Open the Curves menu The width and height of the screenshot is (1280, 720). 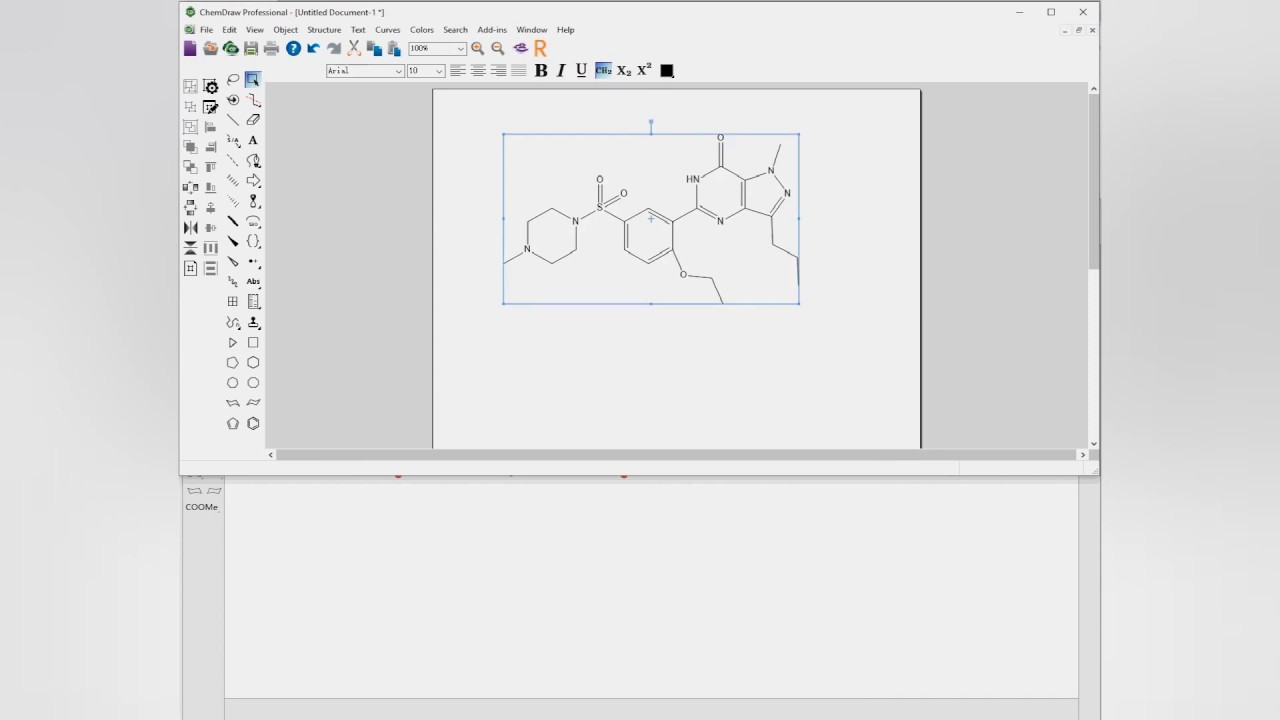(x=387, y=30)
